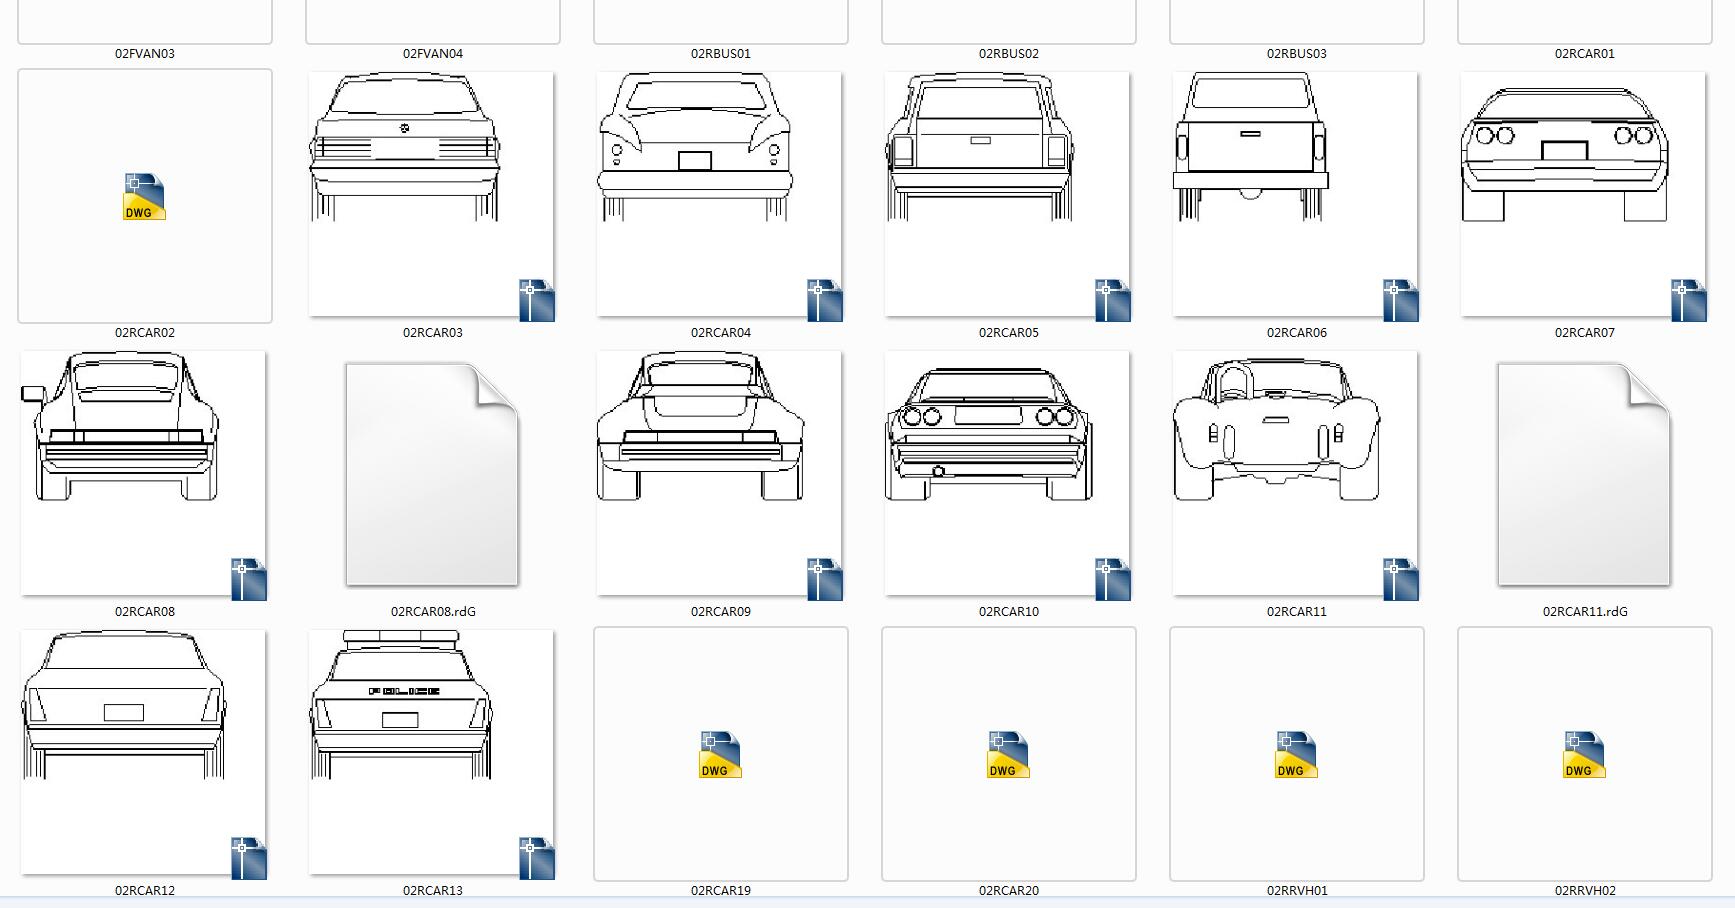Select the blank 02RCAR11.rdG file icon
The image size is (1735, 908).
[1584, 474]
